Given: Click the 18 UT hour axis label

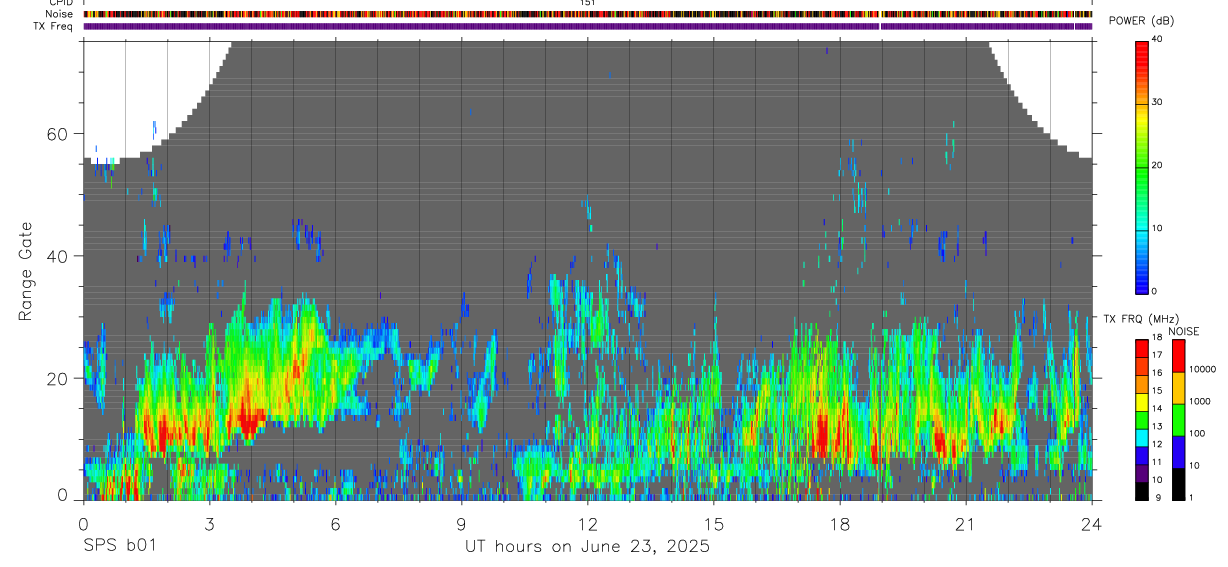Looking at the screenshot, I should point(839,524).
